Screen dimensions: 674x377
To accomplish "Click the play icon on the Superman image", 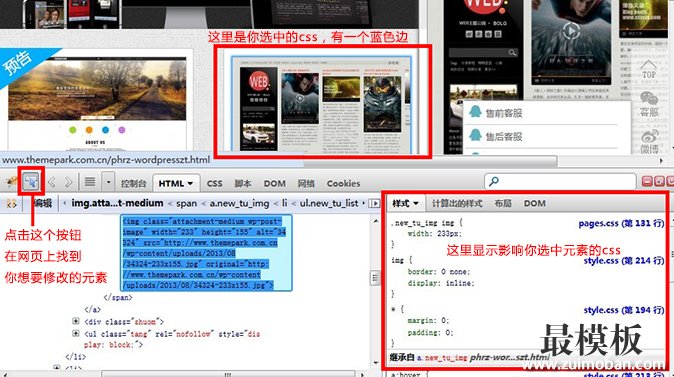I will 571,31.
